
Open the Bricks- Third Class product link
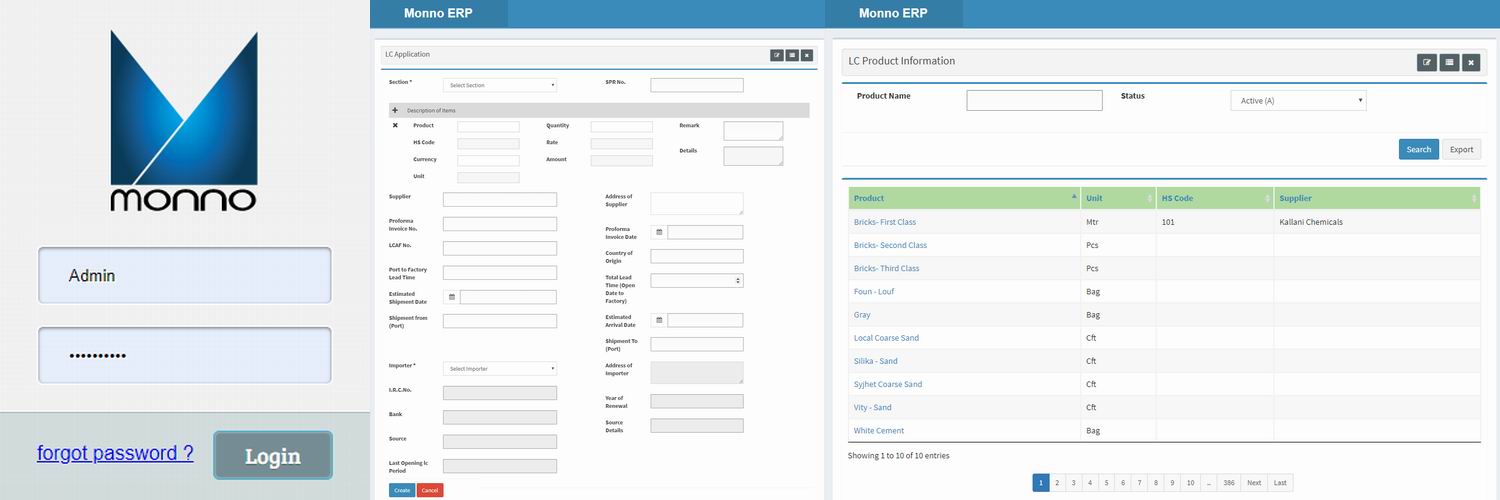pyautogui.click(x=887, y=268)
